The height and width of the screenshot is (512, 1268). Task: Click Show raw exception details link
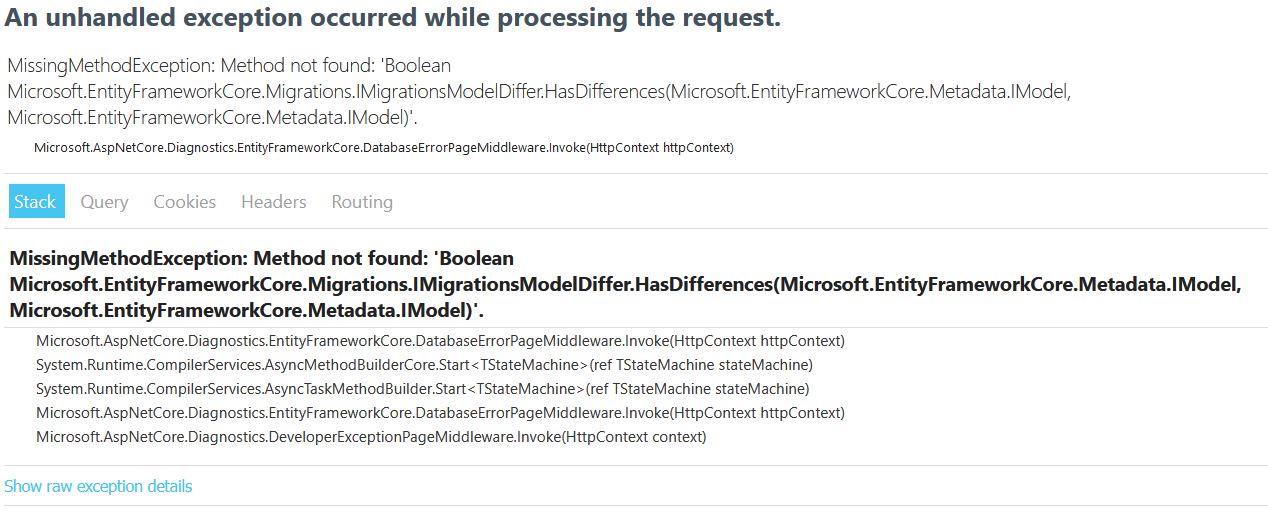tap(98, 487)
